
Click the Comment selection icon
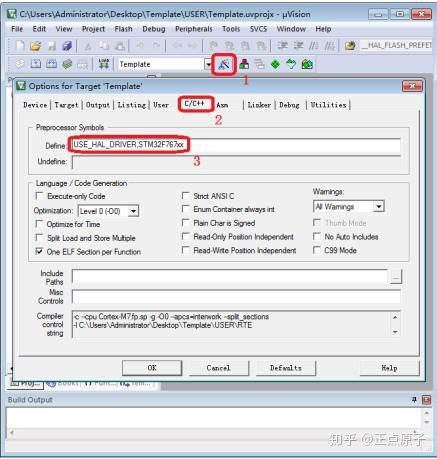click(313, 46)
